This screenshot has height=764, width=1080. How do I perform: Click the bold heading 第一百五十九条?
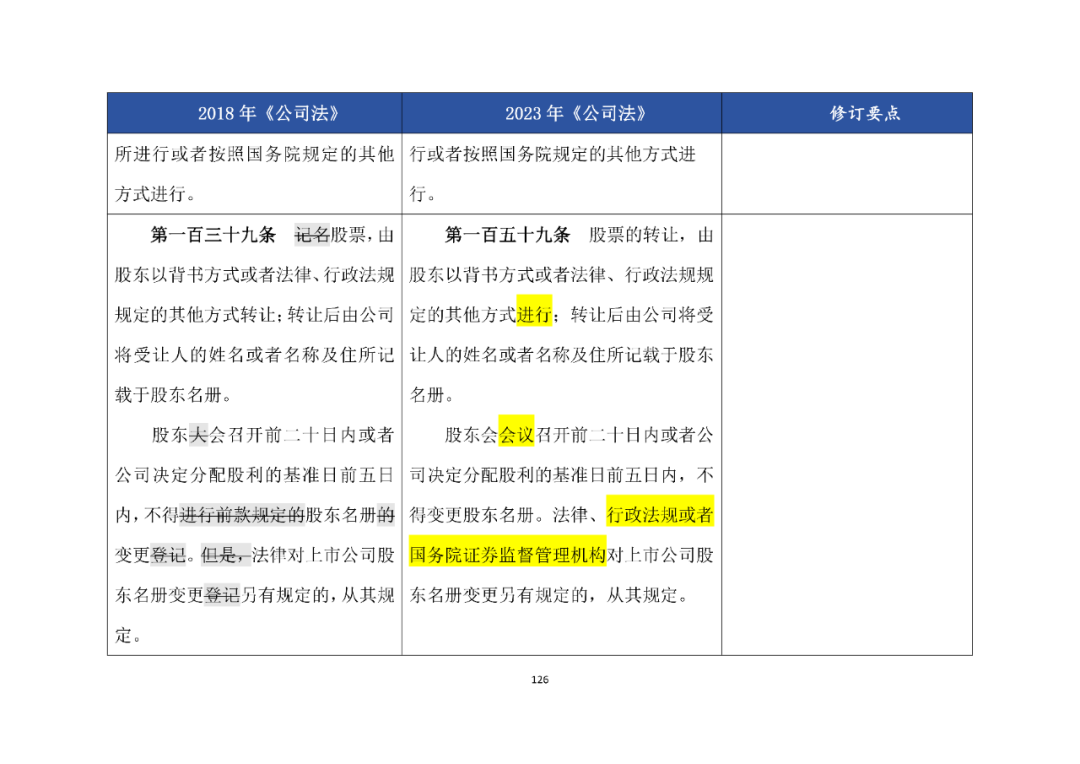coord(508,235)
